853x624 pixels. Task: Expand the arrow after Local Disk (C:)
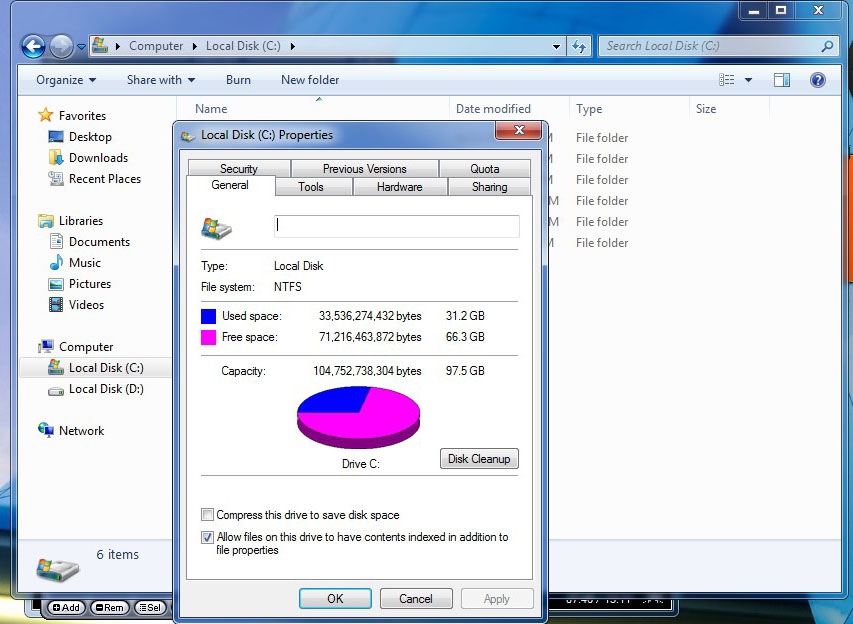click(x=293, y=46)
